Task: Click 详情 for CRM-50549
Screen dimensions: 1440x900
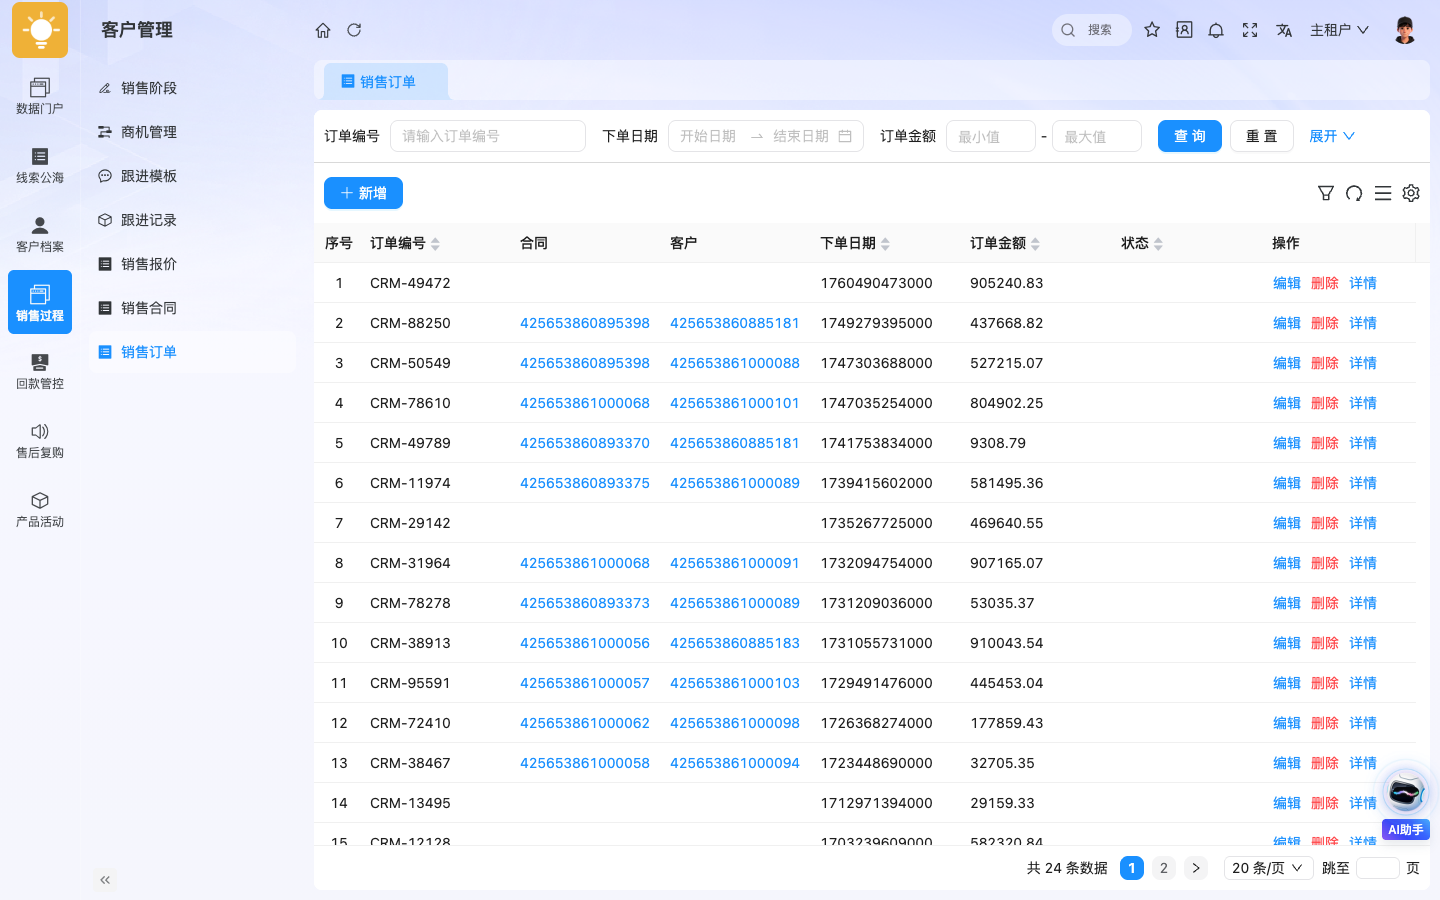Action: [1363, 363]
